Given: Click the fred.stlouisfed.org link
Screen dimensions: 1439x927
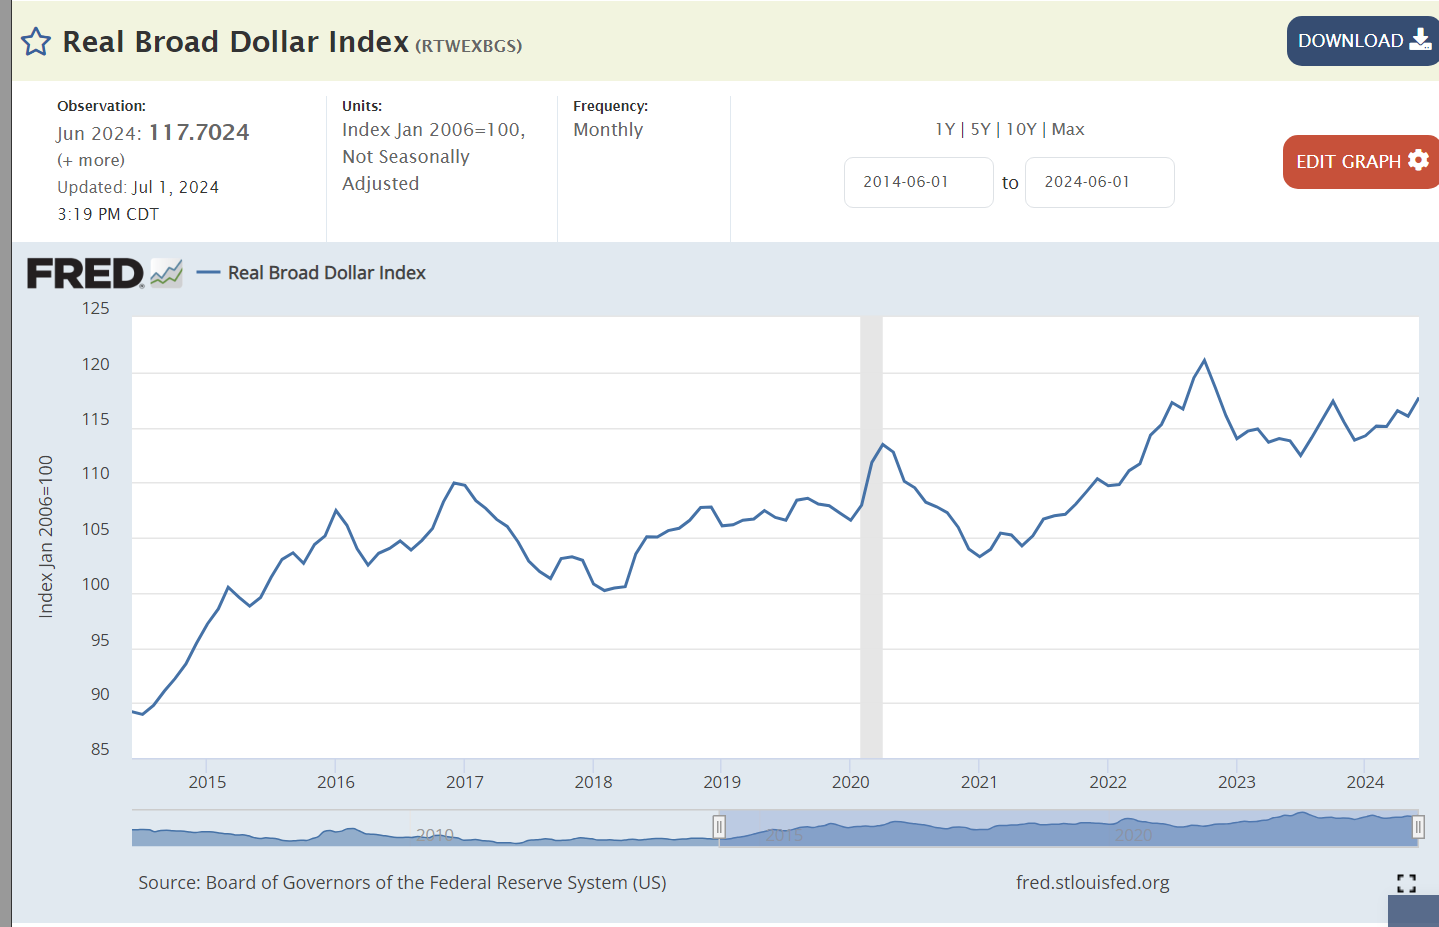Looking at the screenshot, I should coord(1092,882).
